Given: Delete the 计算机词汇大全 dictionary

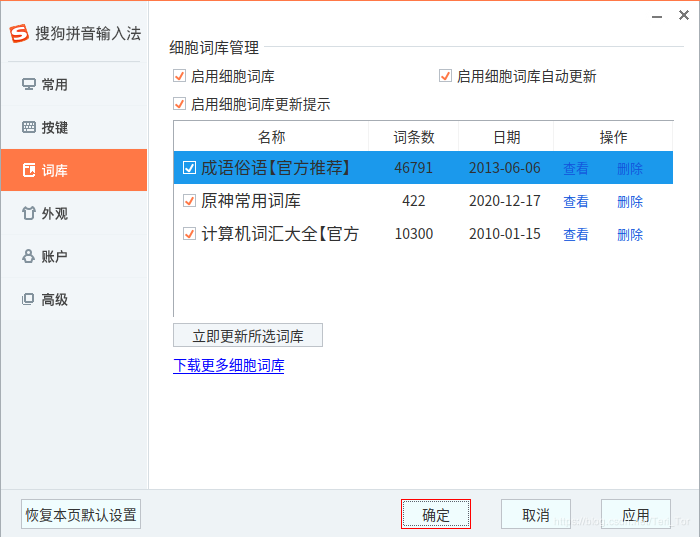Looking at the screenshot, I should [630, 234].
